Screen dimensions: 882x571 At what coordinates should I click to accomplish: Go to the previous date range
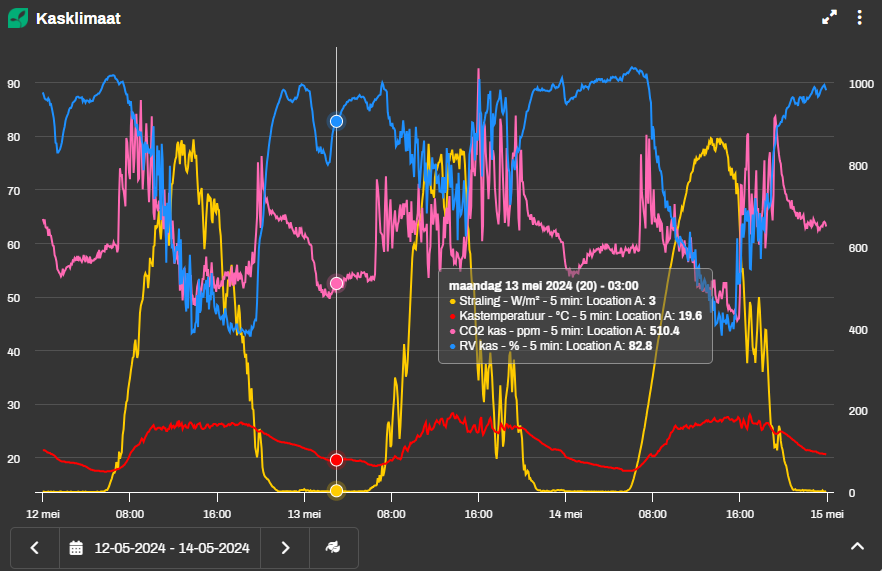(35, 548)
